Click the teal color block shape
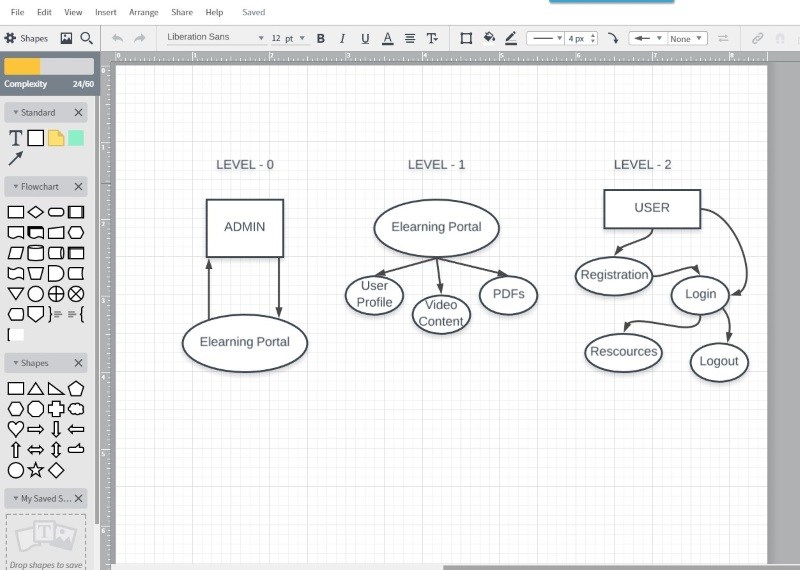This screenshot has height=570, width=800. click(76, 138)
